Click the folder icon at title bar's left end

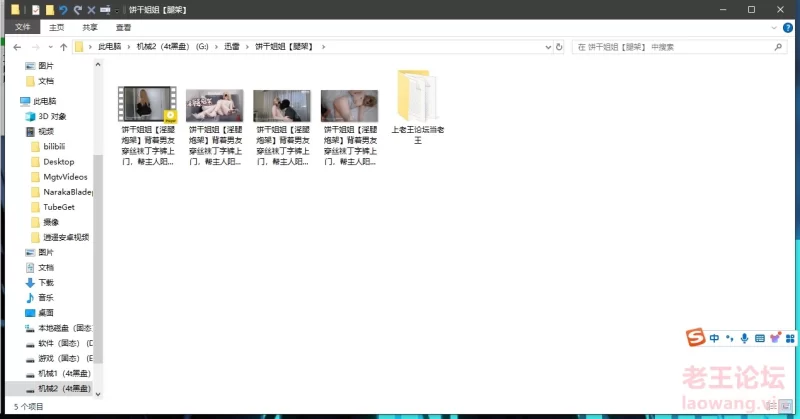pyautogui.click(x=15, y=10)
